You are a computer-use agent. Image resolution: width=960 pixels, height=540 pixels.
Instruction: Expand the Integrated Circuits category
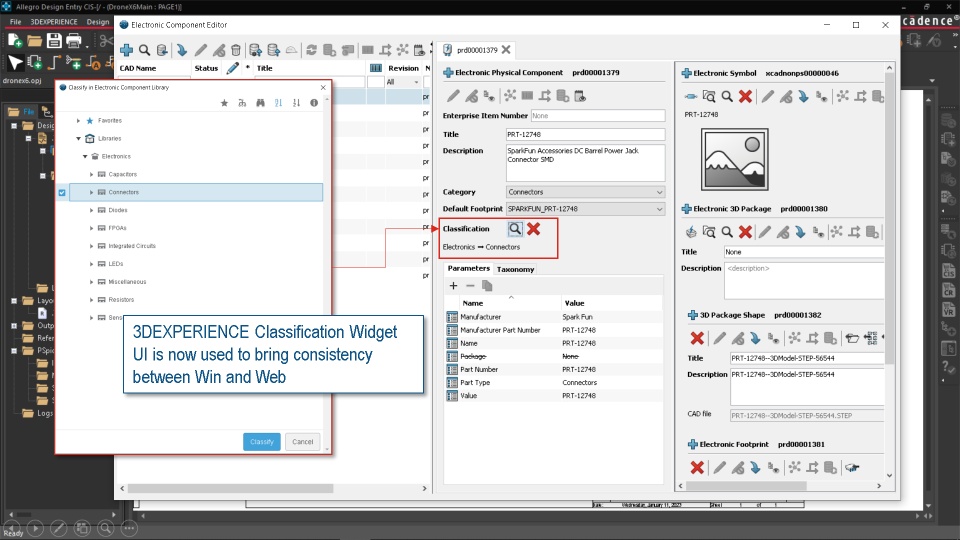coord(92,246)
